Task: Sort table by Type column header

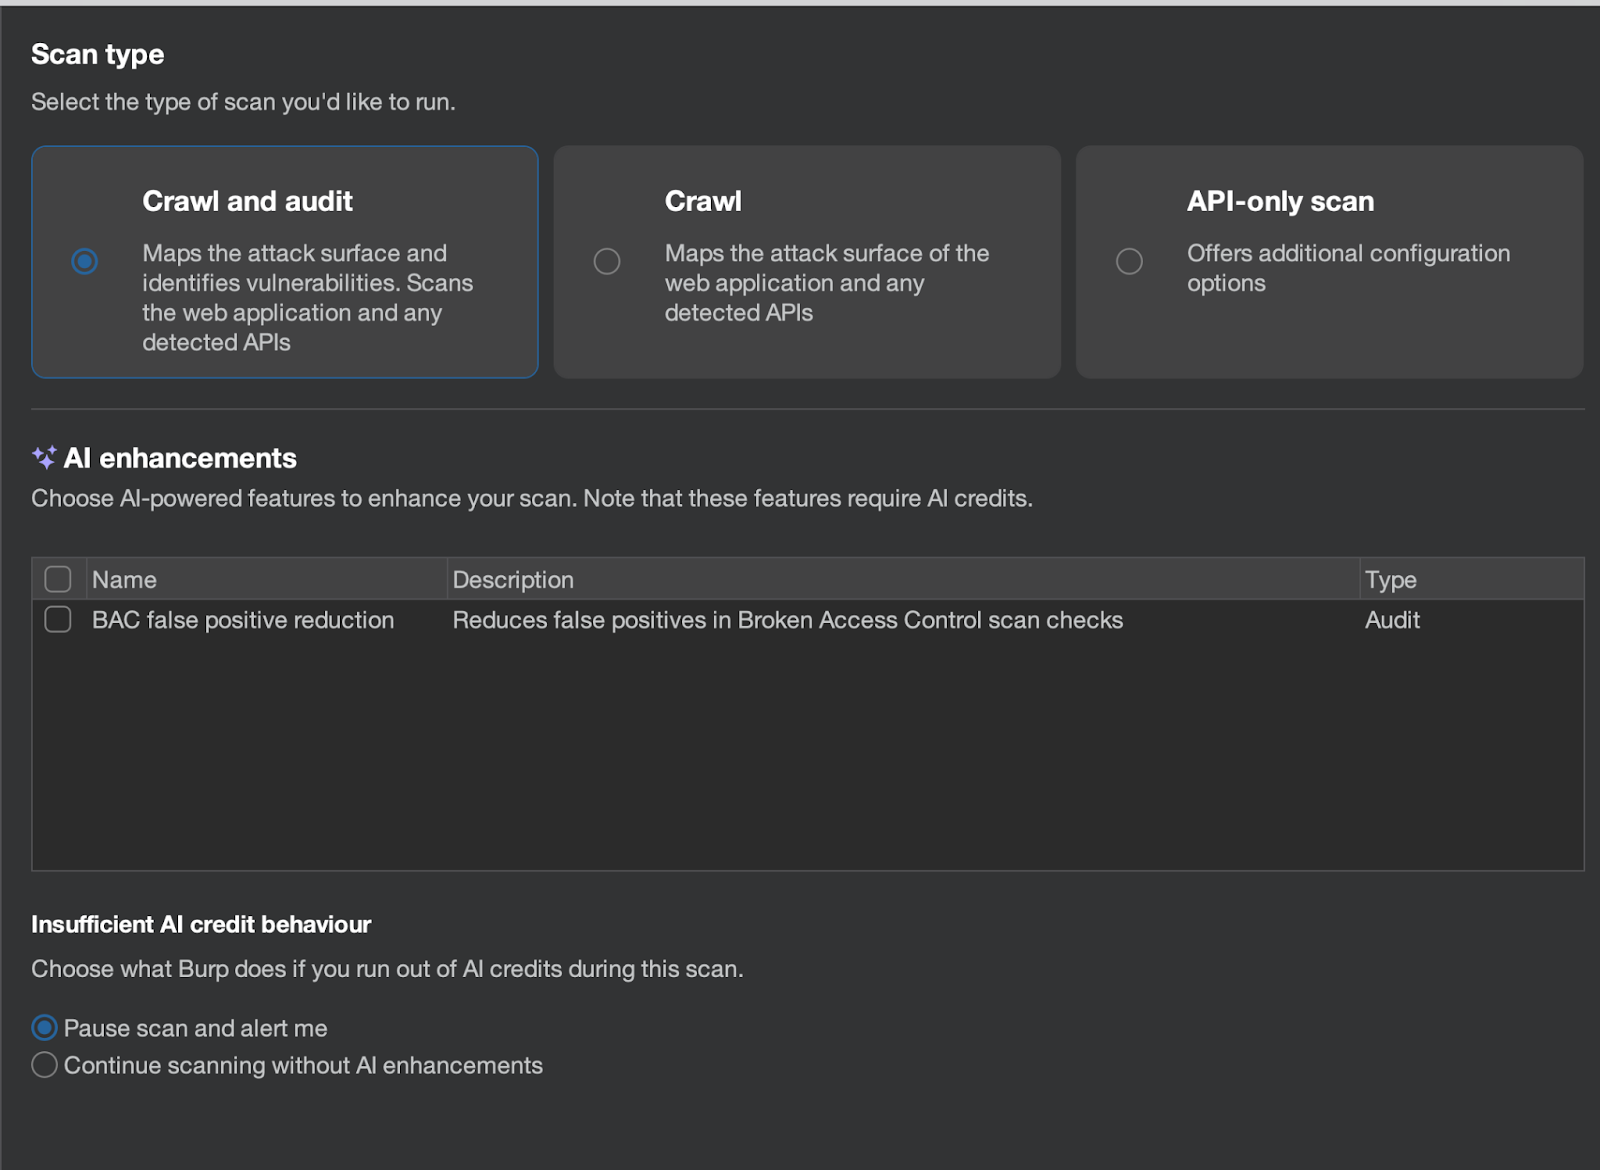Action: click(1390, 580)
